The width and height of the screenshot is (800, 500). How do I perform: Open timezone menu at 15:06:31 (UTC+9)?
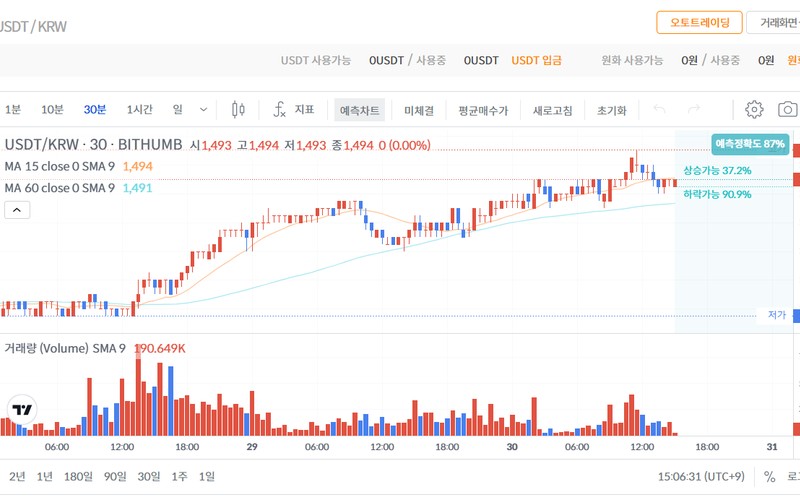click(701, 477)
